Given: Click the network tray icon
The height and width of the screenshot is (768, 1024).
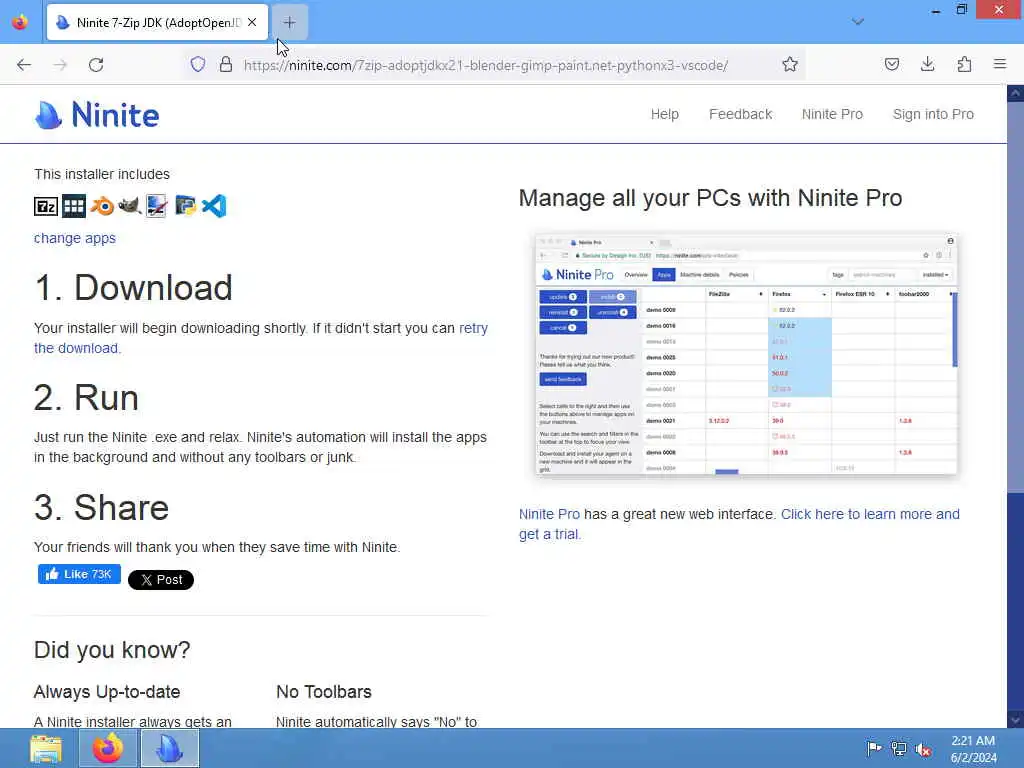Looking at the screenshot, I should [899, 749].
